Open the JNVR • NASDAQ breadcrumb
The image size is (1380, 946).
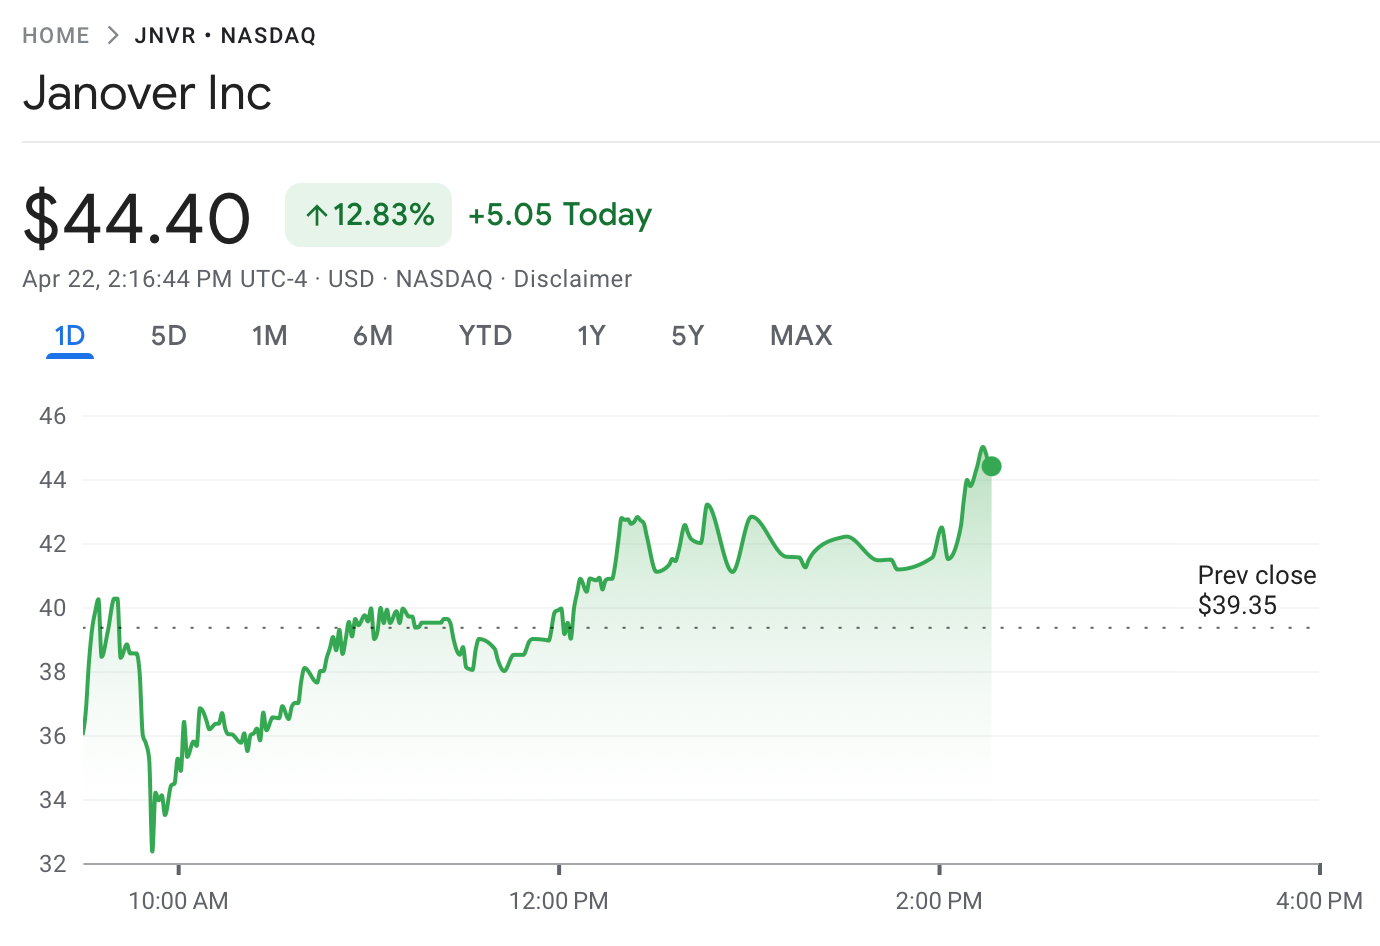(225, 36)
